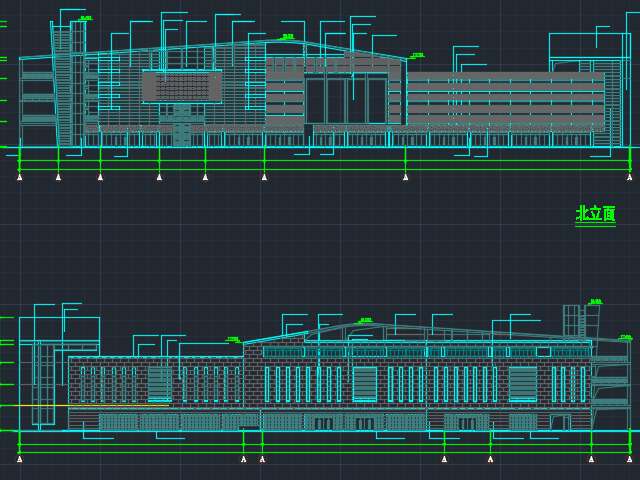This screenshot has height=480, width=640.
Task: Select the green 北立面 title text
Action: [x=595, y=214]
